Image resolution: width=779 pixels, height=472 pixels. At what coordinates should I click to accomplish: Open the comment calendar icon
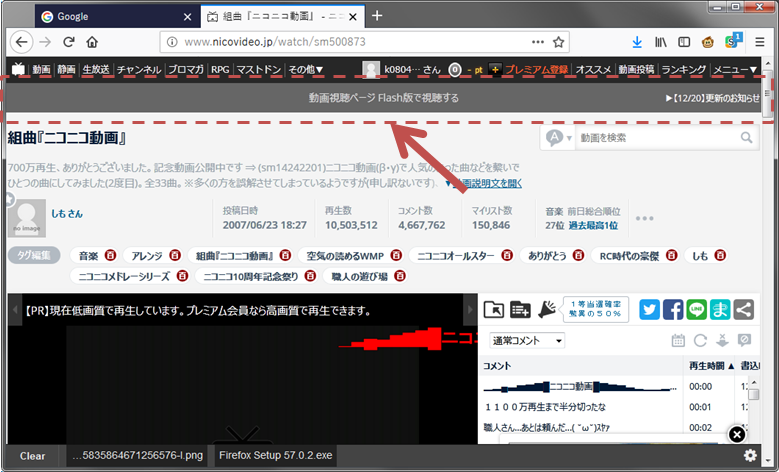678,340
